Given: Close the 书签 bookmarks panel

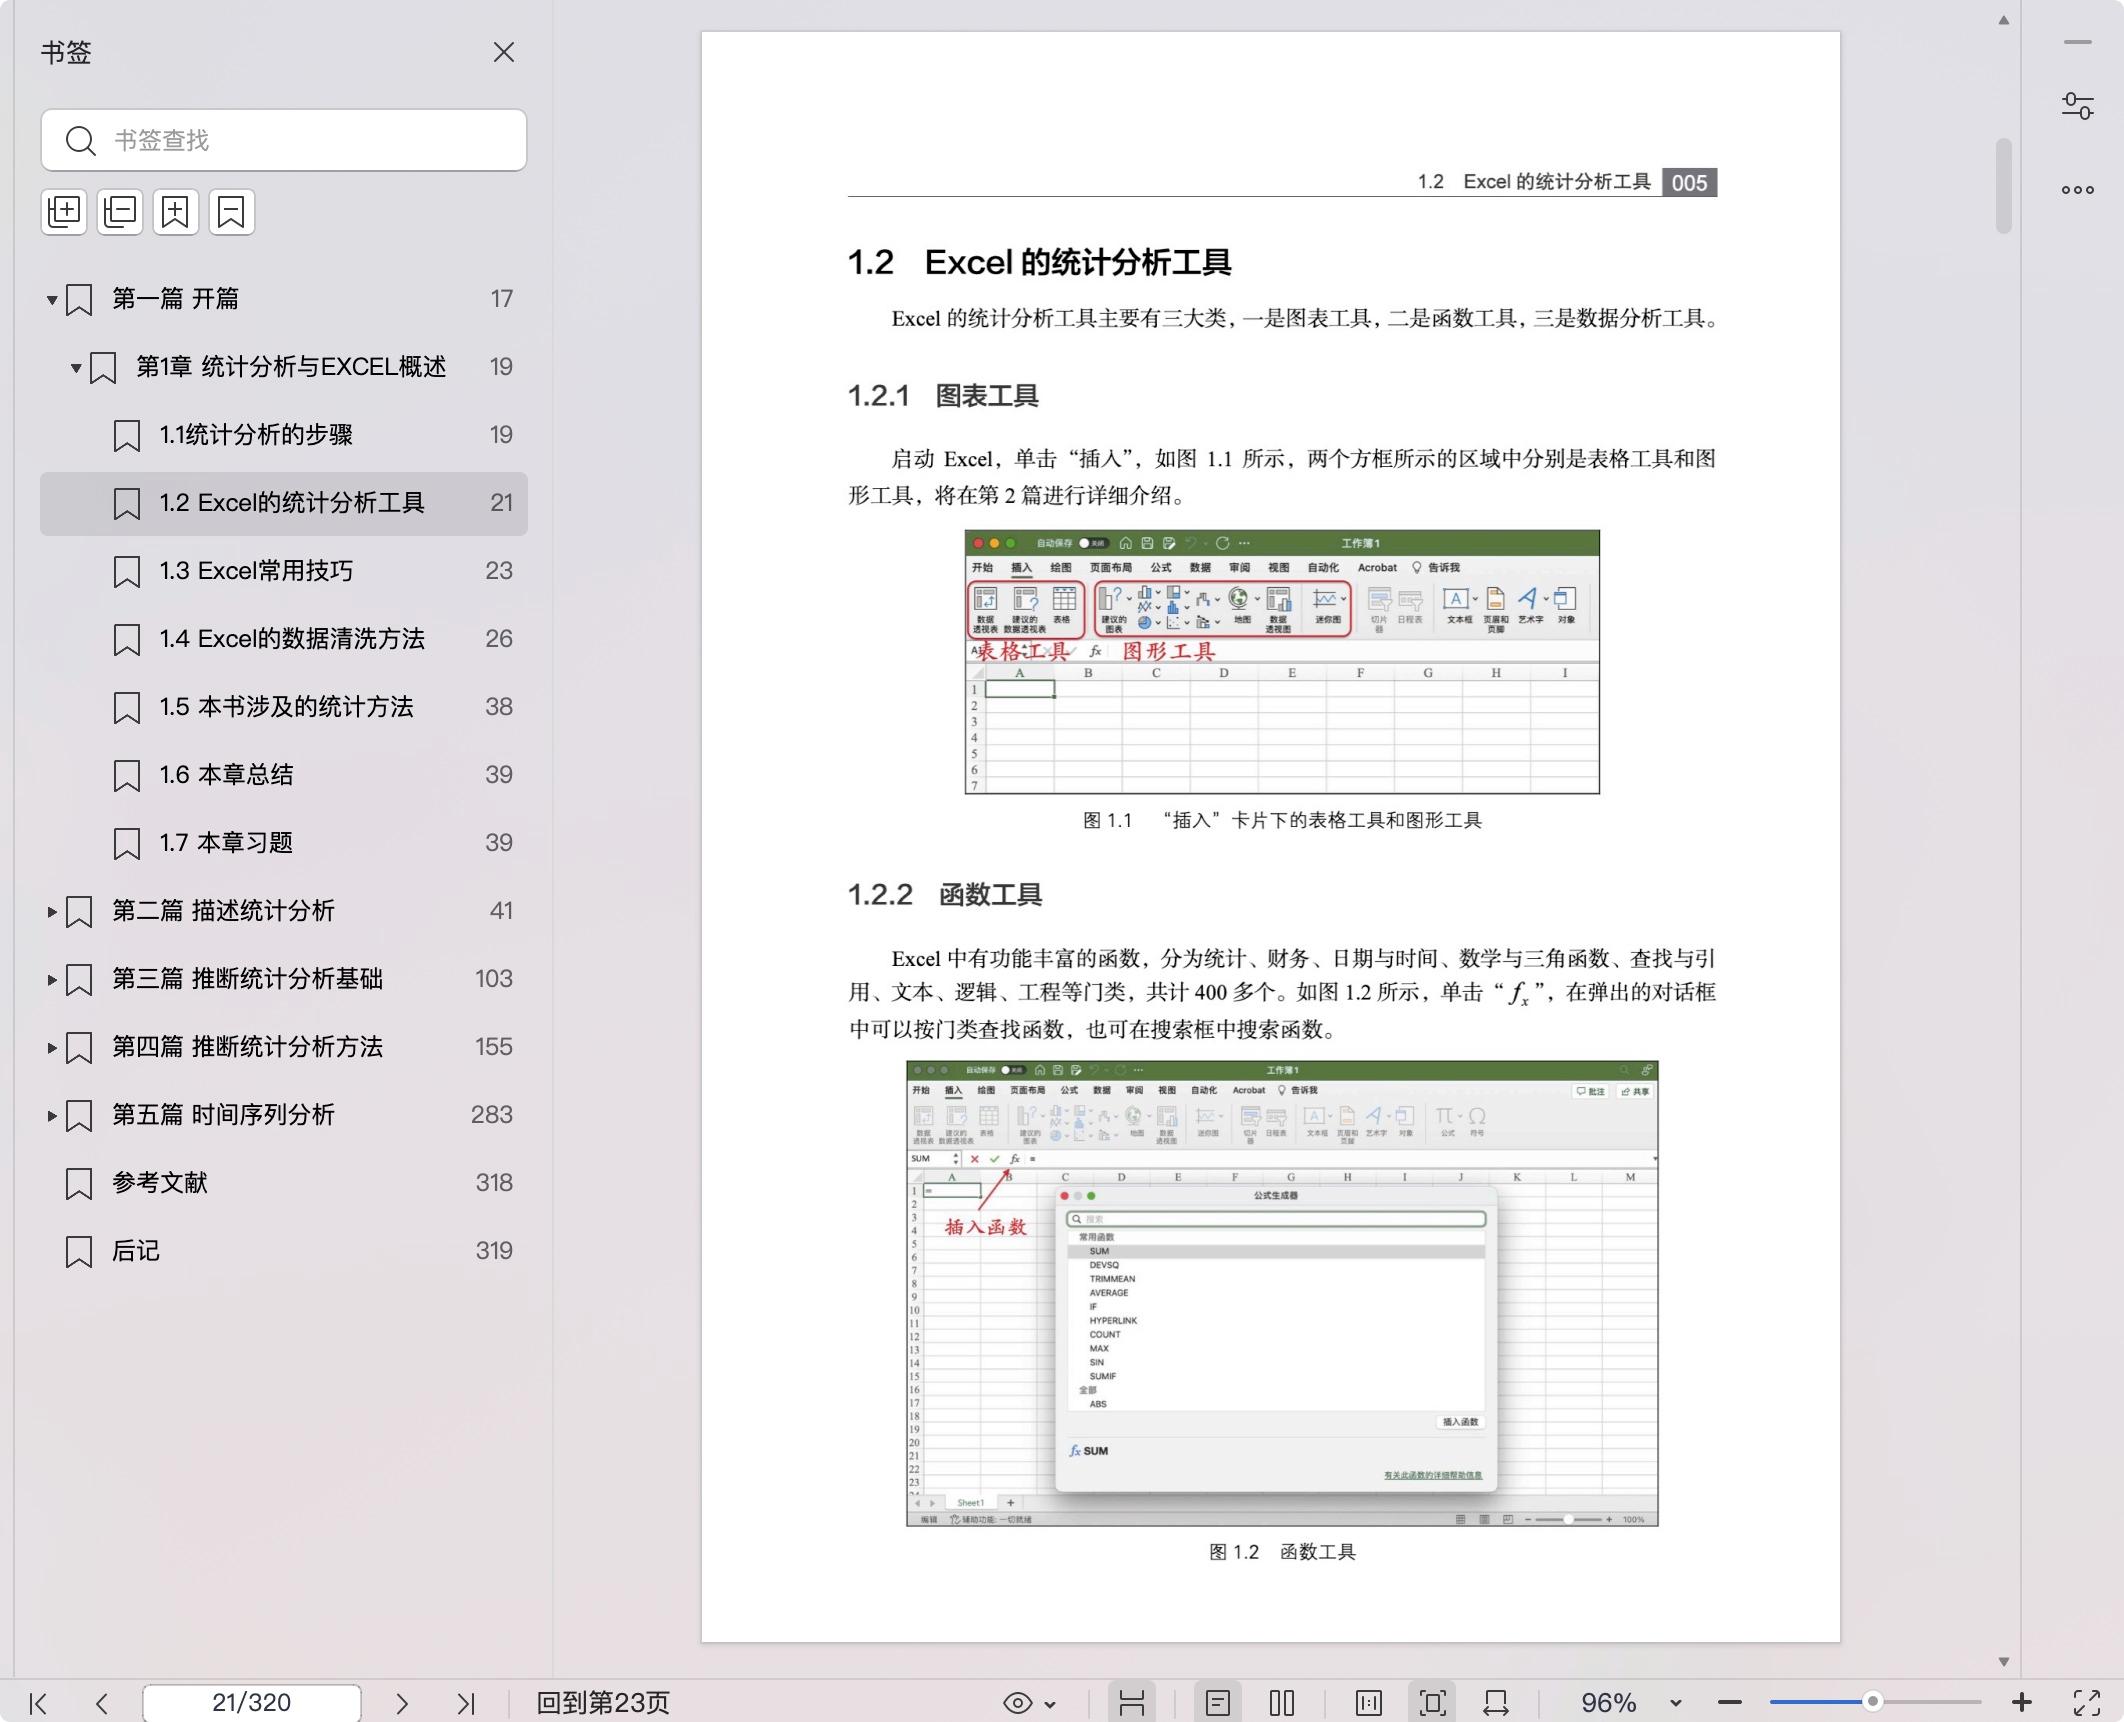Looking at the screenshot, I should 504,52.
